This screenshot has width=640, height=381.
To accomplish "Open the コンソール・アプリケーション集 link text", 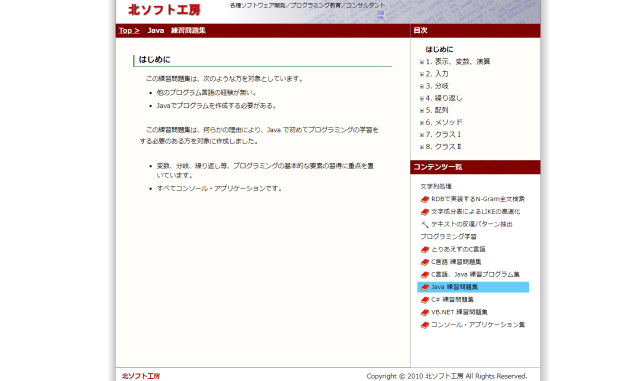I will pos(478,325).
